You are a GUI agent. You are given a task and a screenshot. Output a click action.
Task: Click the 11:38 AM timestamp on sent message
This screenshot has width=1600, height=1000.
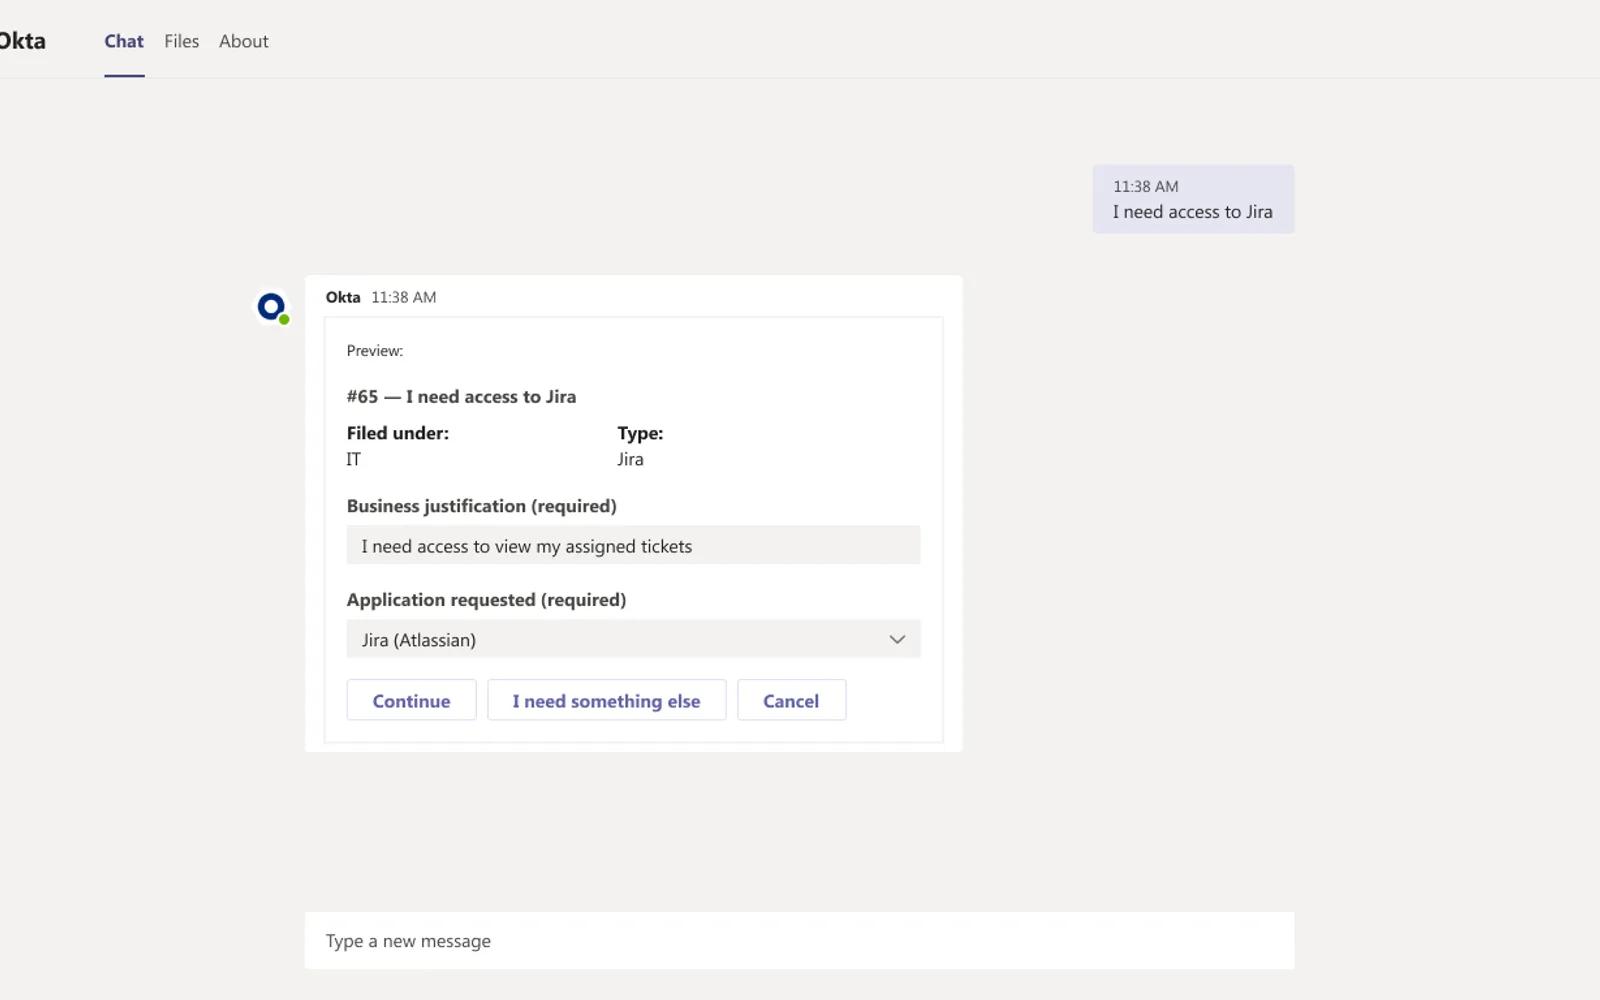[x=1146, y=186]
